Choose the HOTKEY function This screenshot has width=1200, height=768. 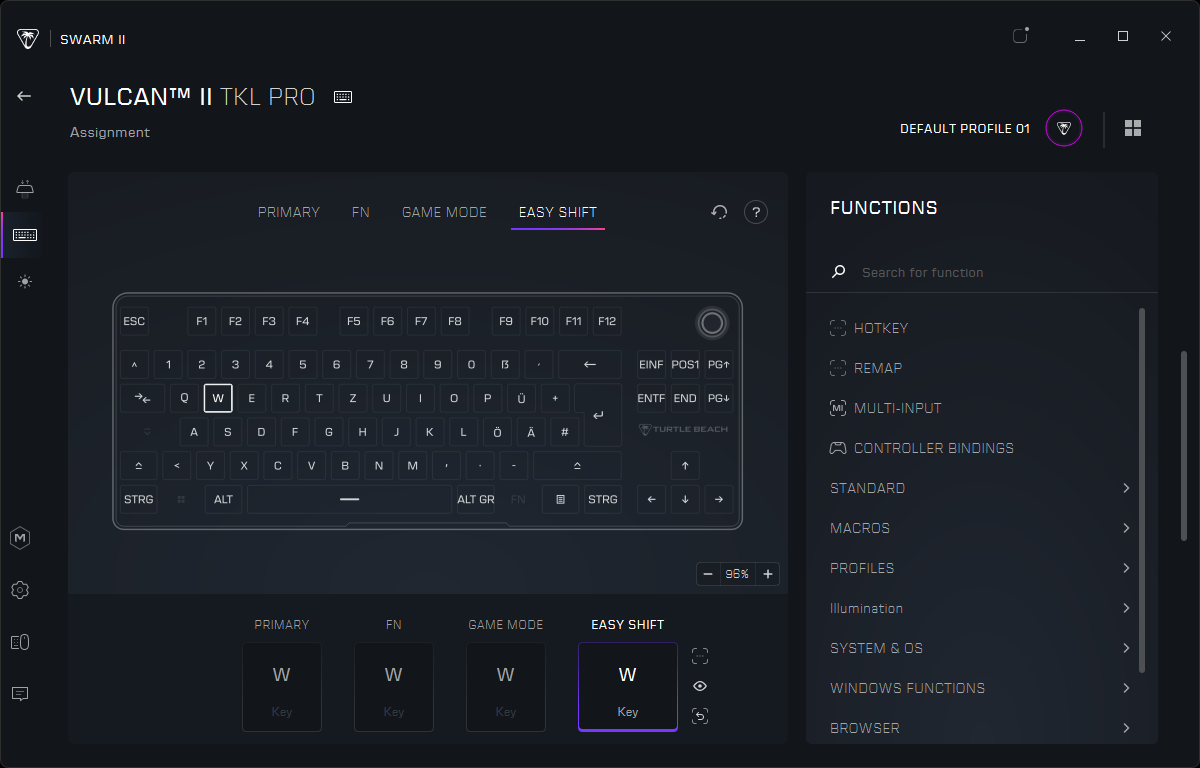tap(869, 328)
